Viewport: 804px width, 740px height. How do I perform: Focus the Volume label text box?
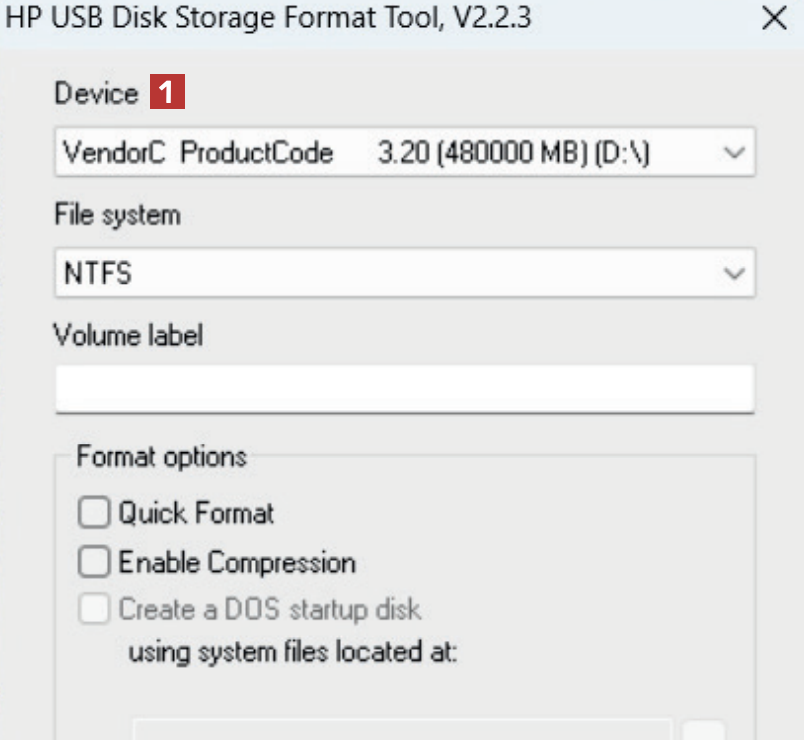click(404, 388)
